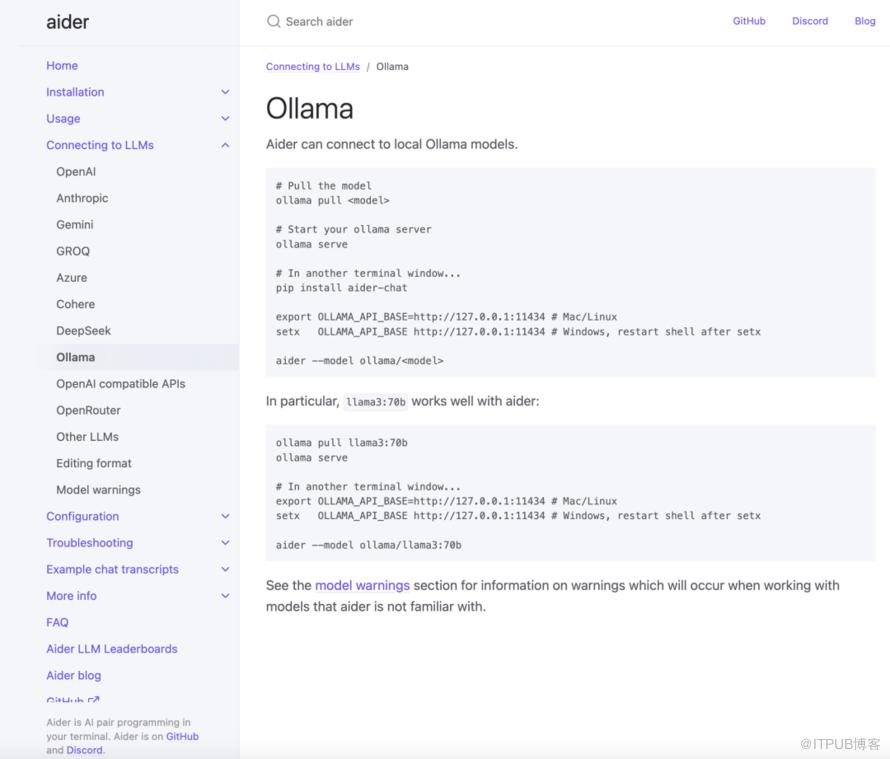Click the search magnifier icon
The image size is (890, 759).
273,21
